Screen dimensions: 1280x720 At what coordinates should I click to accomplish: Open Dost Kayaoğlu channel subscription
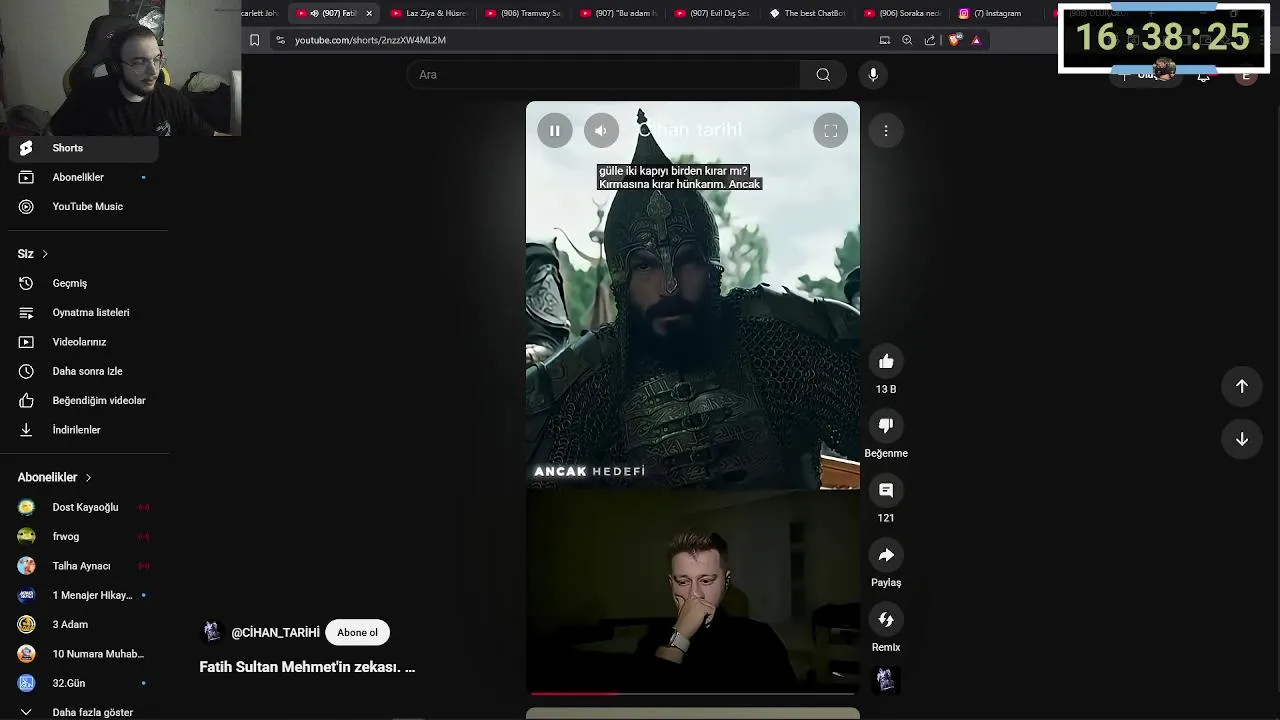click(84, 507)
